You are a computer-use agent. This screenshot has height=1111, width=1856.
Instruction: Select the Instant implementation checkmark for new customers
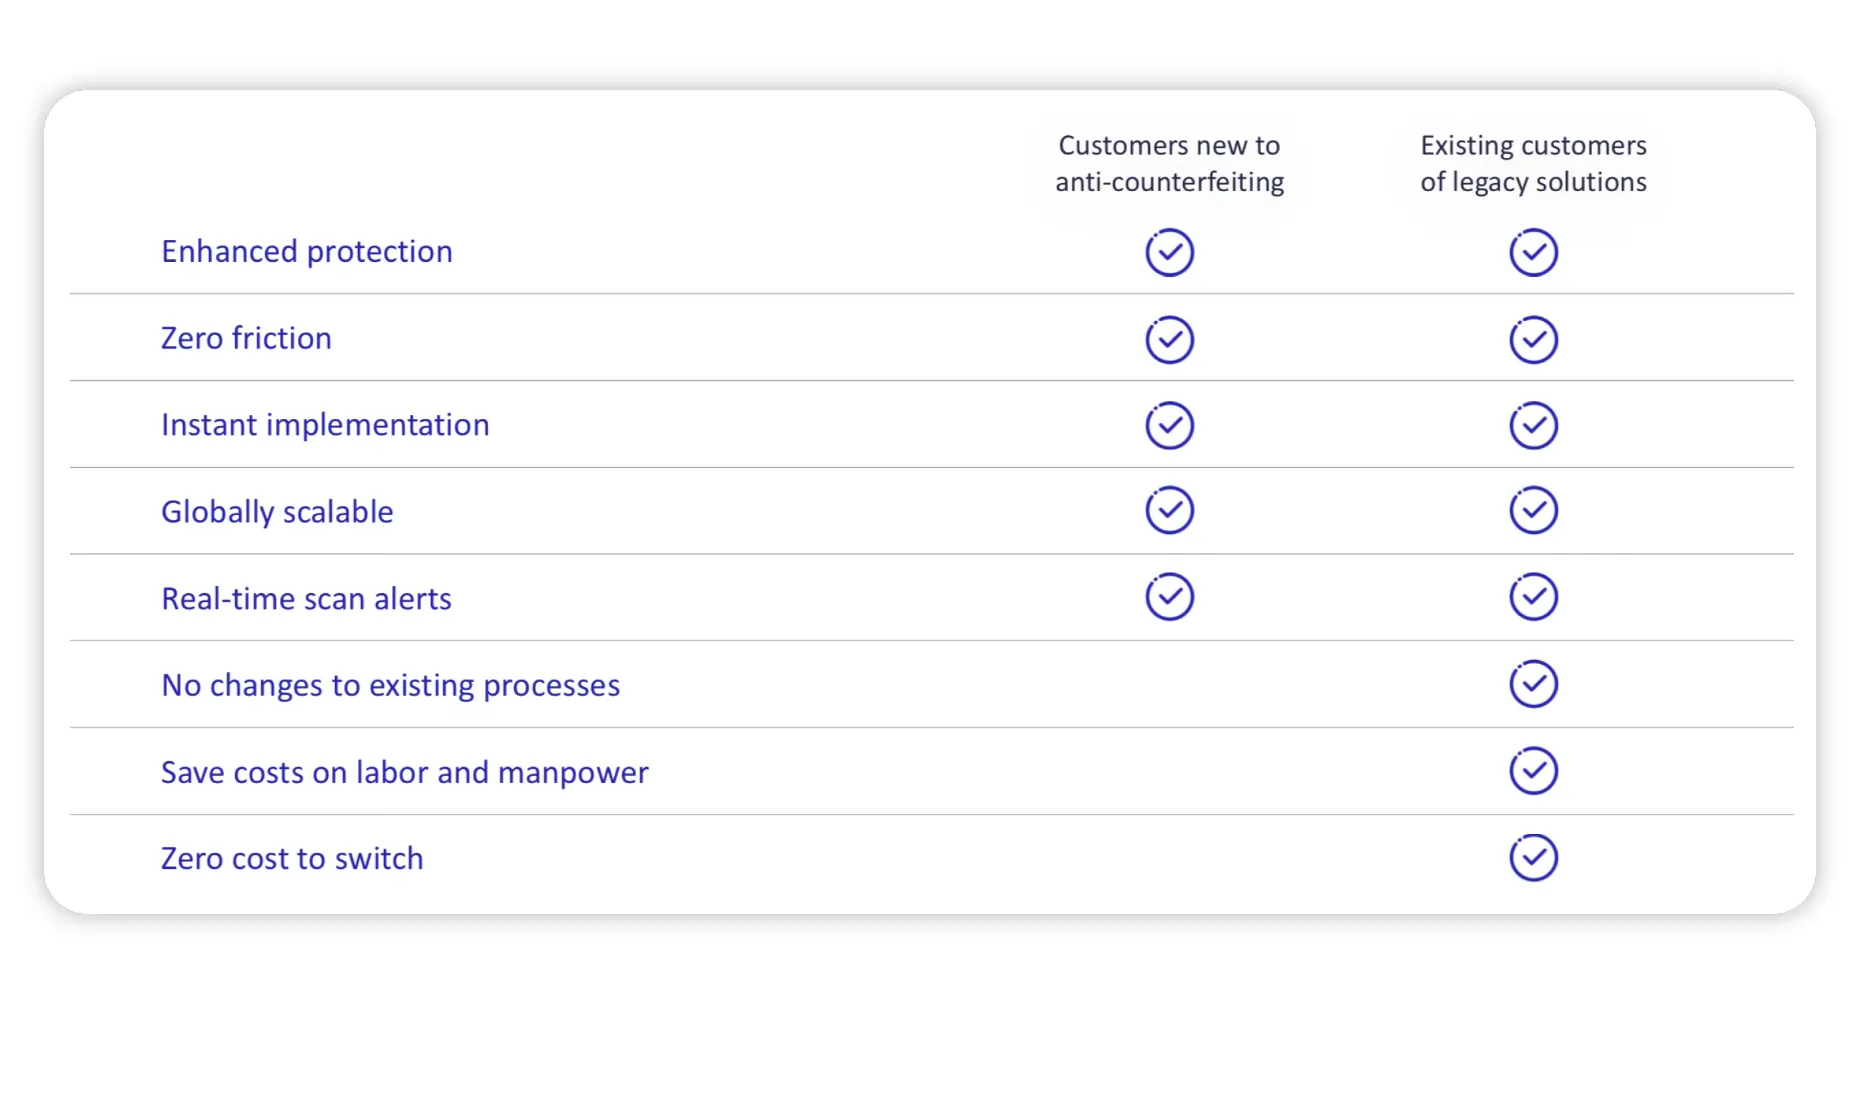click(1169, 425)
